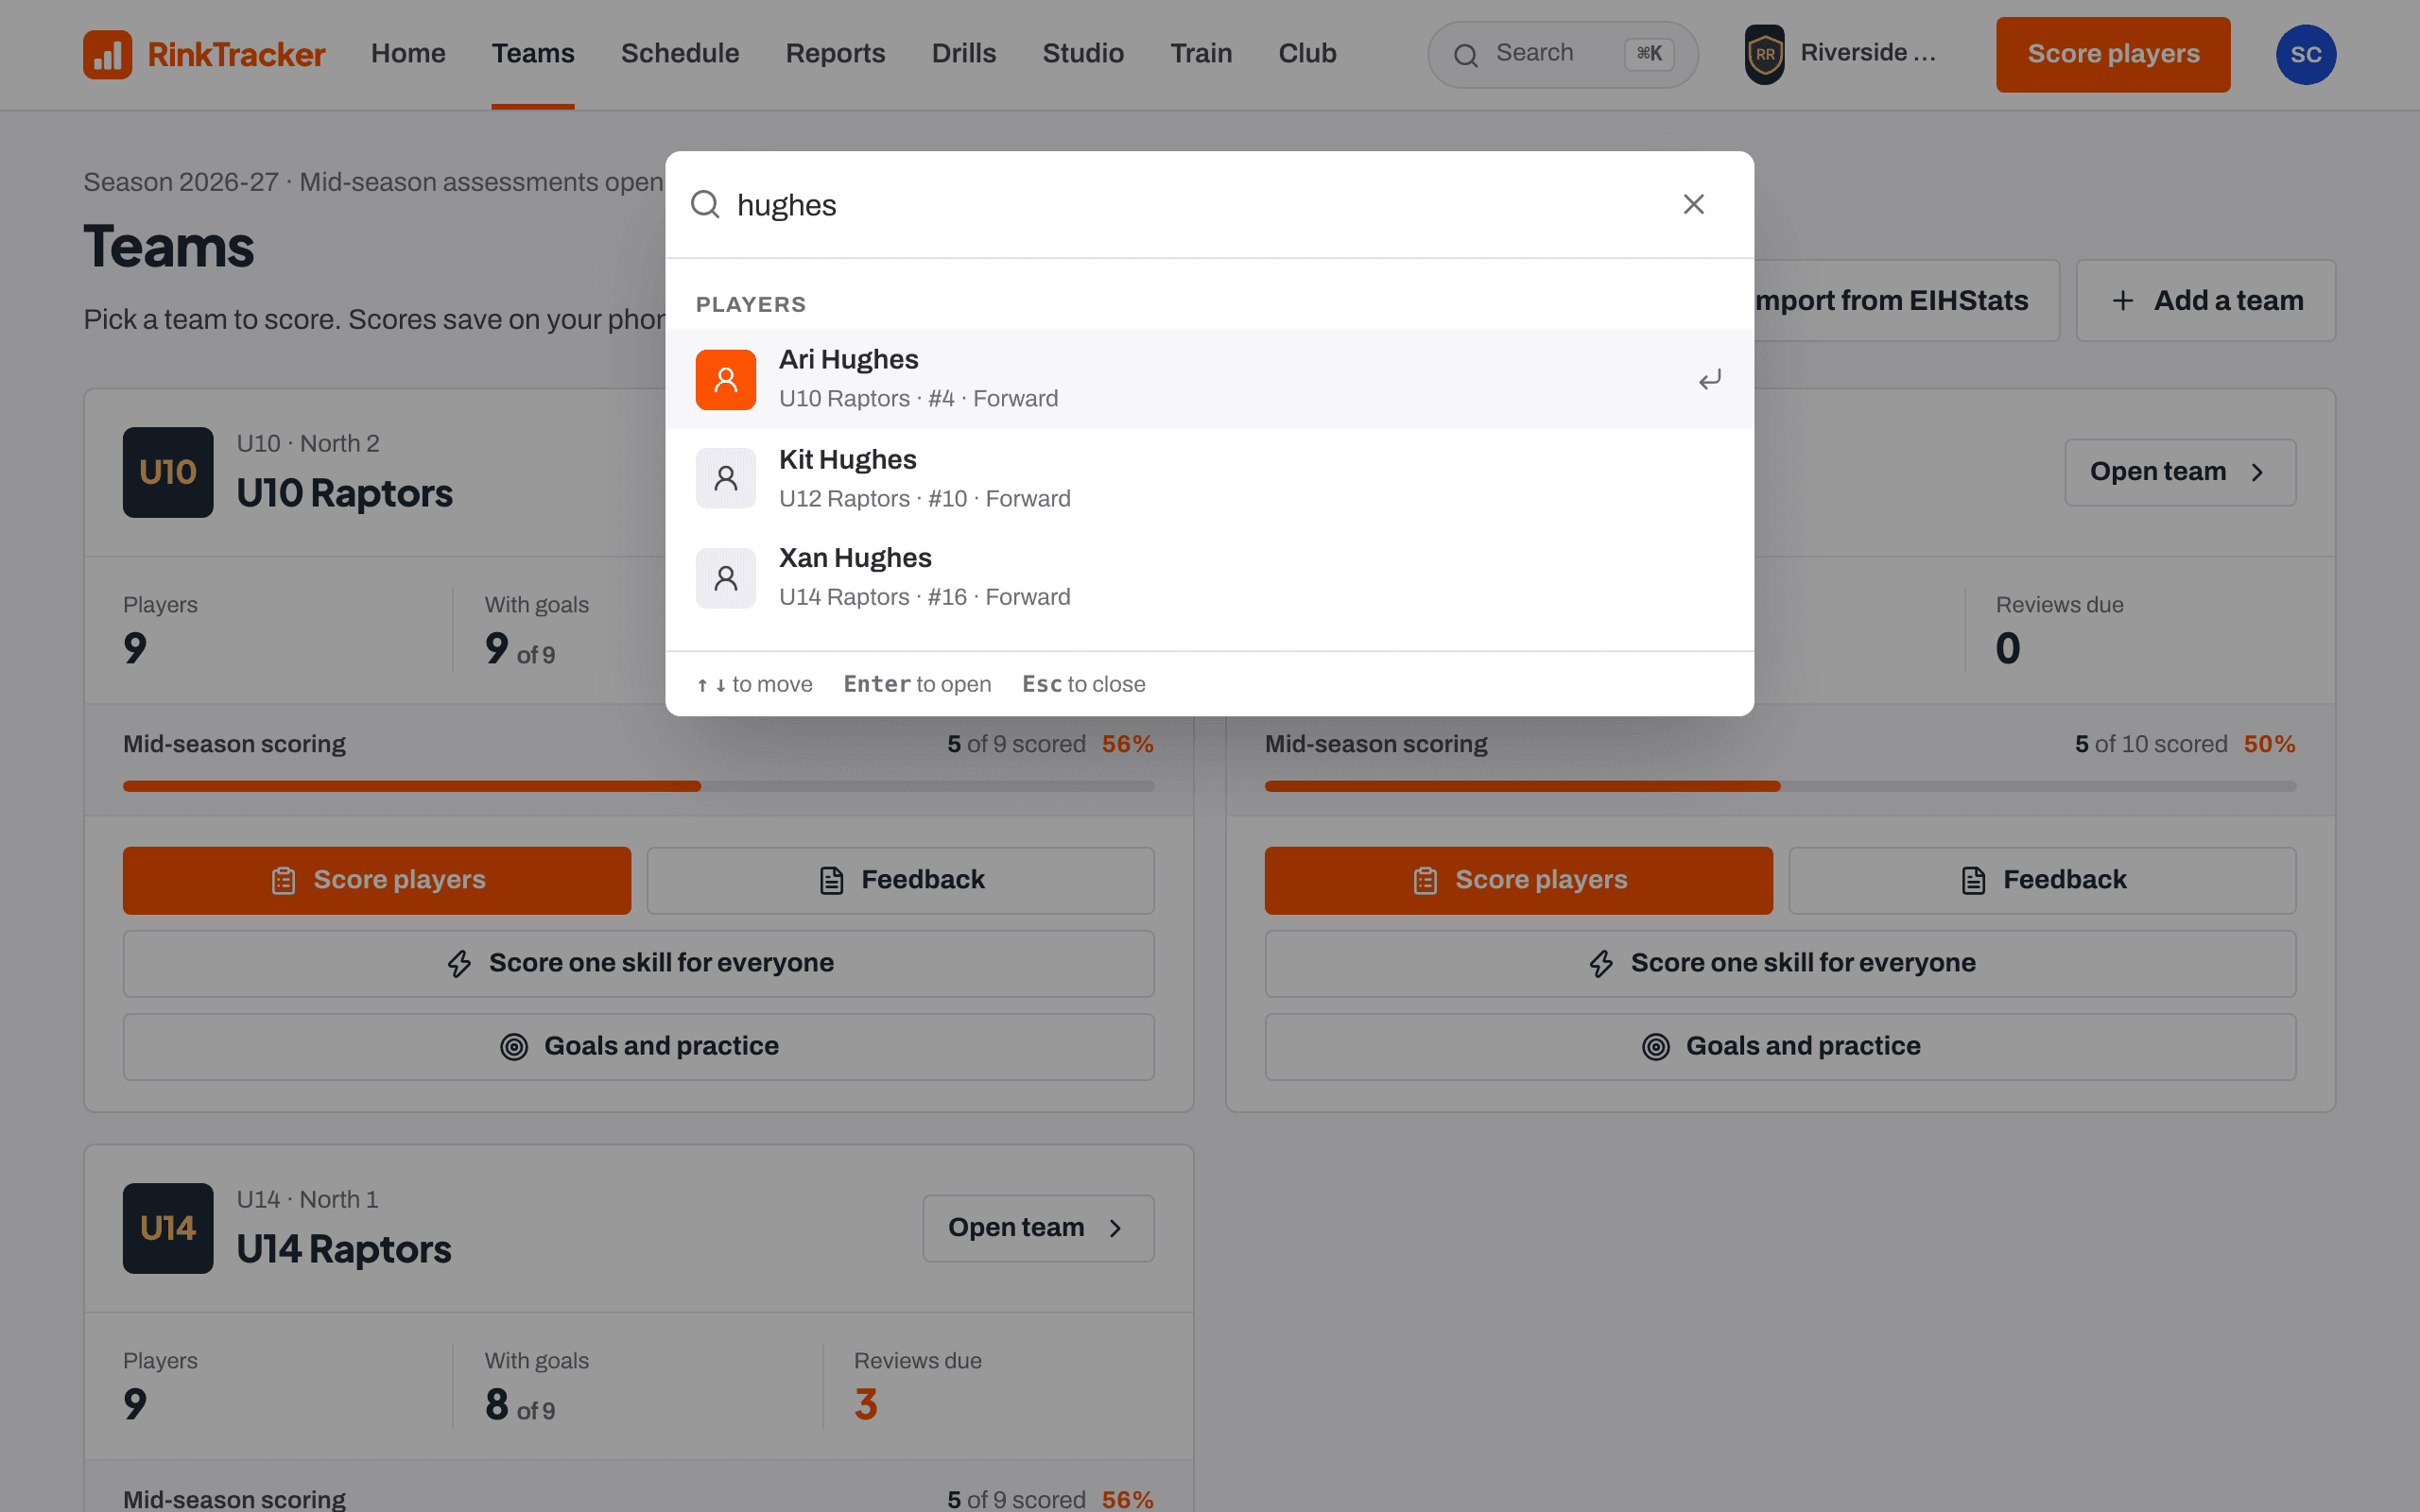Click the magnifier icon beside hughes
The height and width of the screenshot is (1512, 2420).
[x=705, y=204]
